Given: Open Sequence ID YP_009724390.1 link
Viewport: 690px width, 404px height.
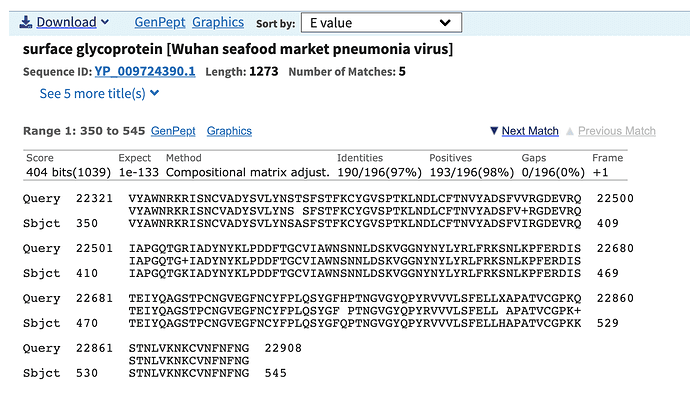Looking at the screenshot, I should point(145,71).
